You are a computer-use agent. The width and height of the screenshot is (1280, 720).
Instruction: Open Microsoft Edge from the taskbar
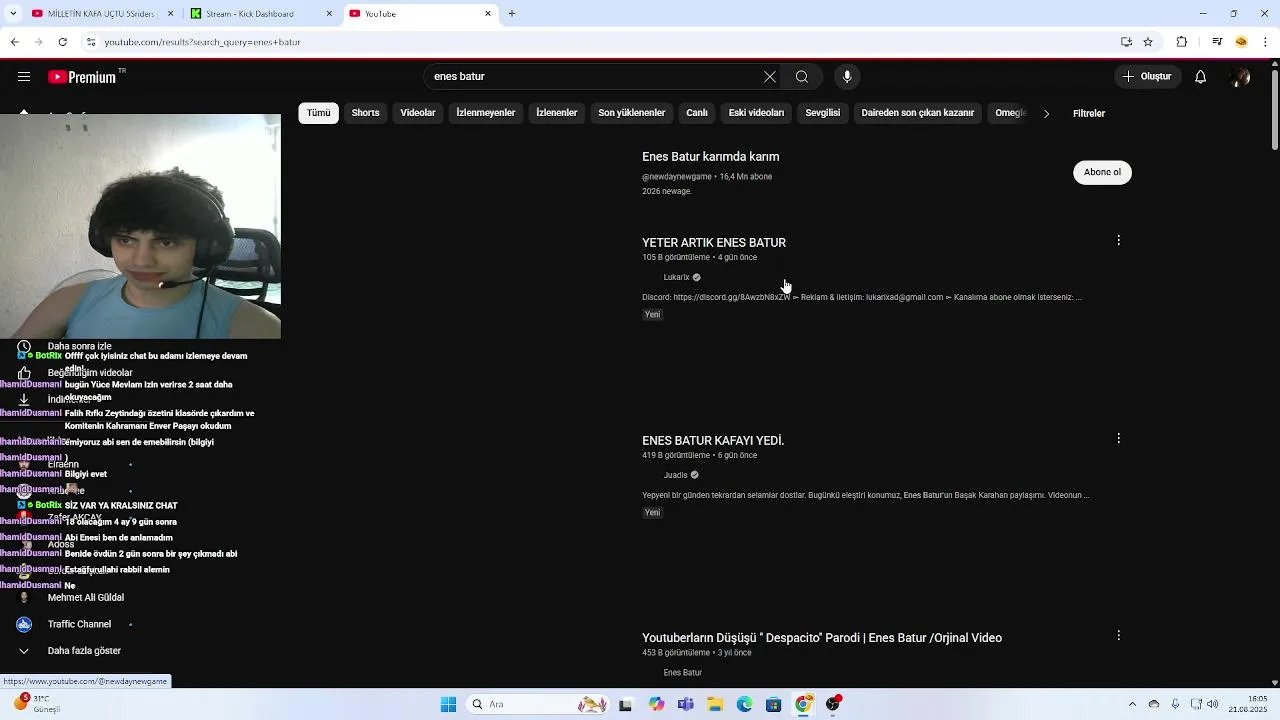pos(745,705)
